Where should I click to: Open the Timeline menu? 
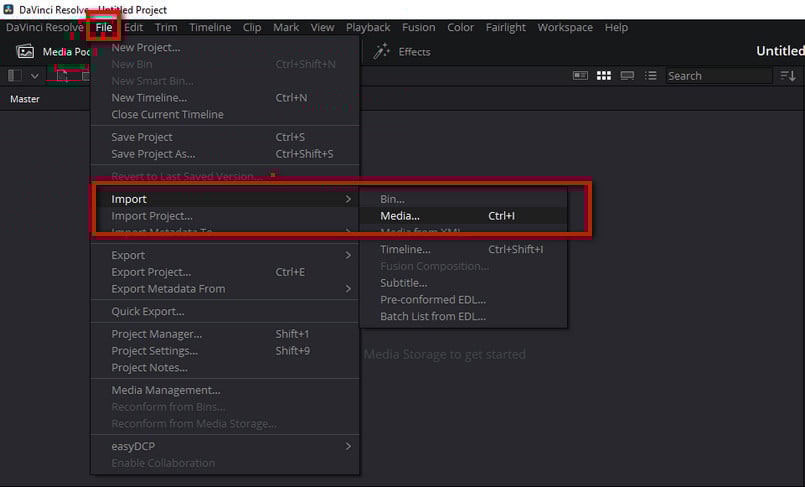coord(210,27)
